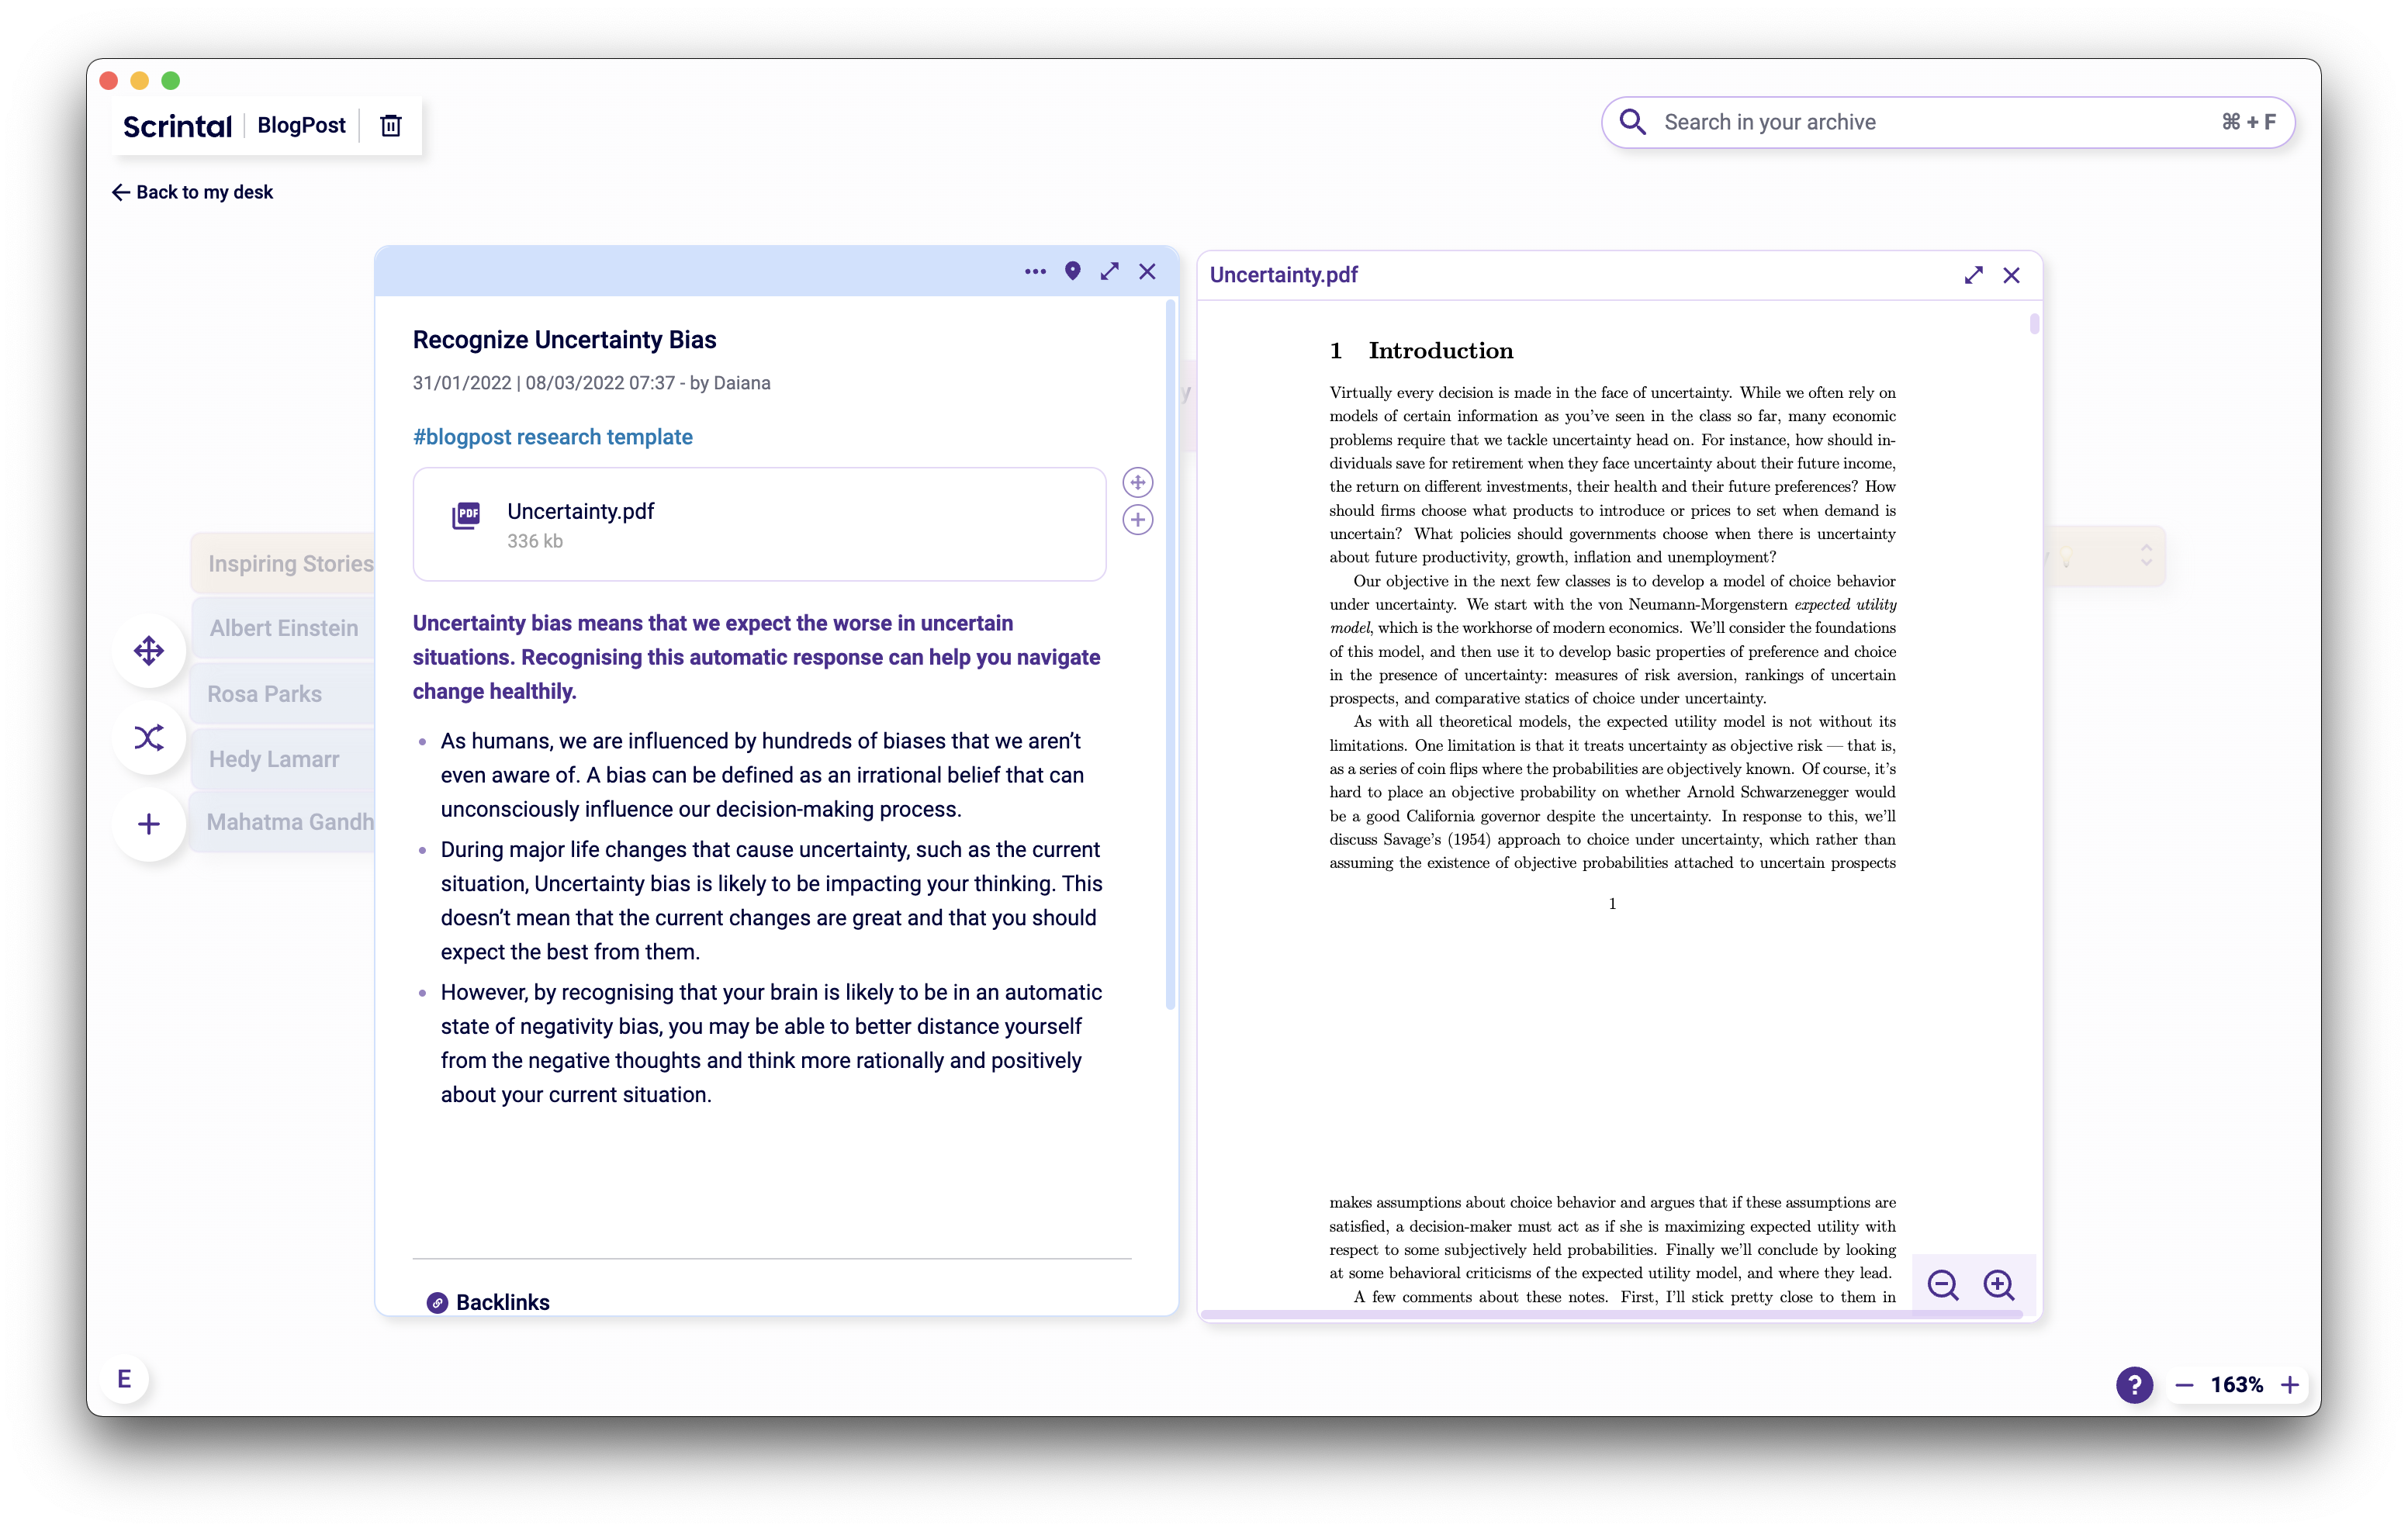
Task: Click the pin location icon on the note
Action: point(1073,272)
